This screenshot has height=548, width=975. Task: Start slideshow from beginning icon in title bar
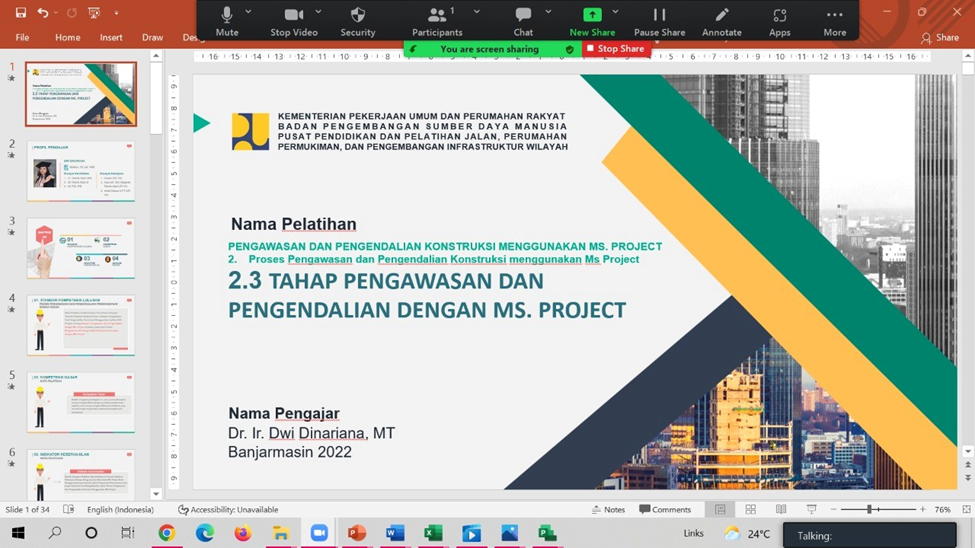[94, 12]
